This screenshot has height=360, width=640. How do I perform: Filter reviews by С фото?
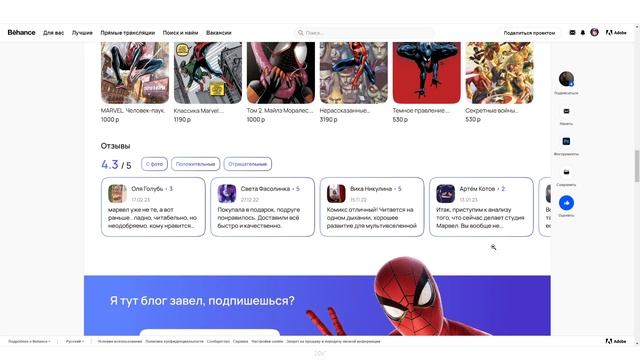coord(154,164)
